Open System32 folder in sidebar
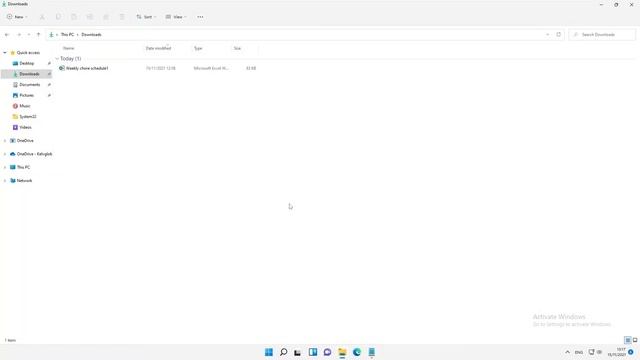Viewport: 640px width, 360px height. pyautogui.click(x=28, y=116)
